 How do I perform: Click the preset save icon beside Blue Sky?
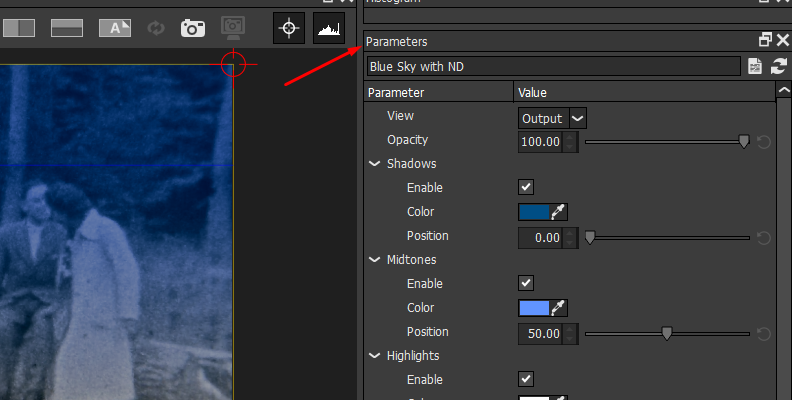[x=755, y=67]
